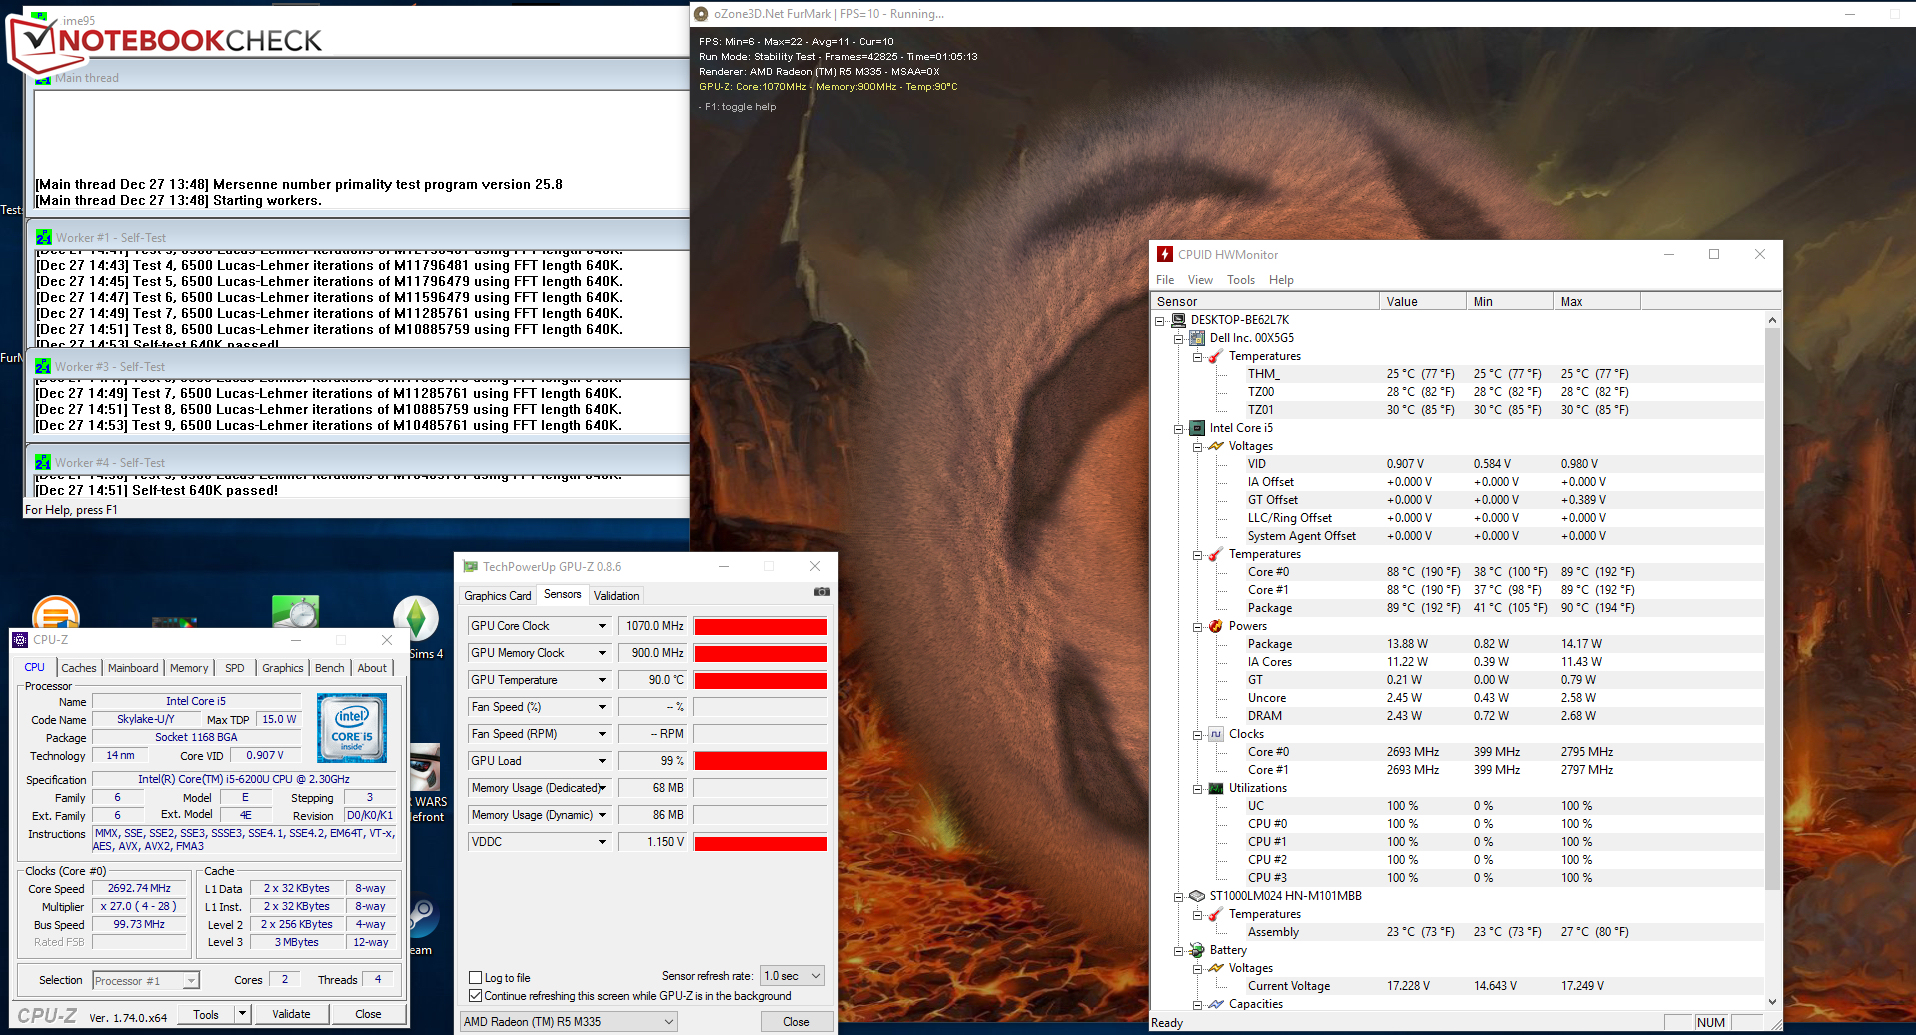This screenshot has width=1916, height=1035.
Task: Click the Worker #4 Self-Test window icon
Action: [x=43, y=463]
